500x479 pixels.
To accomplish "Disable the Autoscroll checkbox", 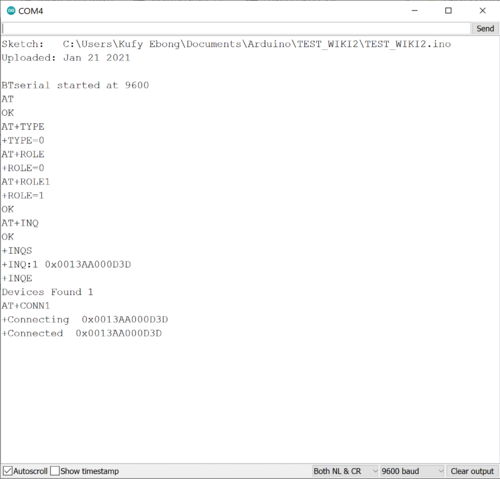I will click(7, 471).
